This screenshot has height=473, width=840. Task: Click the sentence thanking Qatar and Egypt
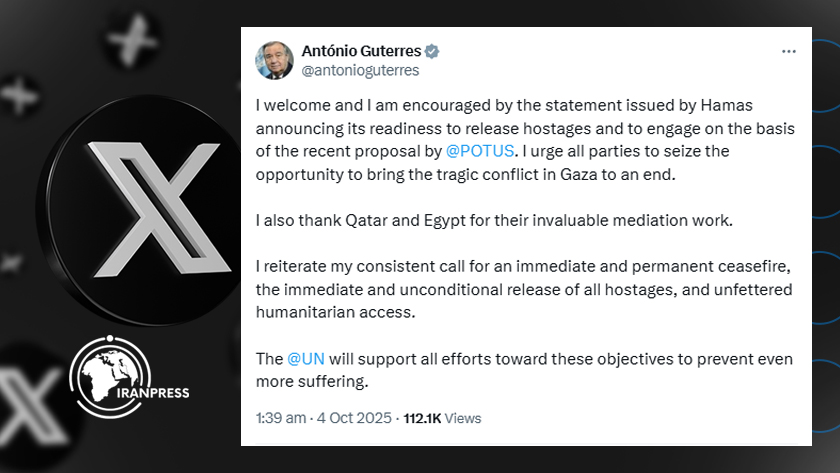pyautogui.click(x=495, y=220)
